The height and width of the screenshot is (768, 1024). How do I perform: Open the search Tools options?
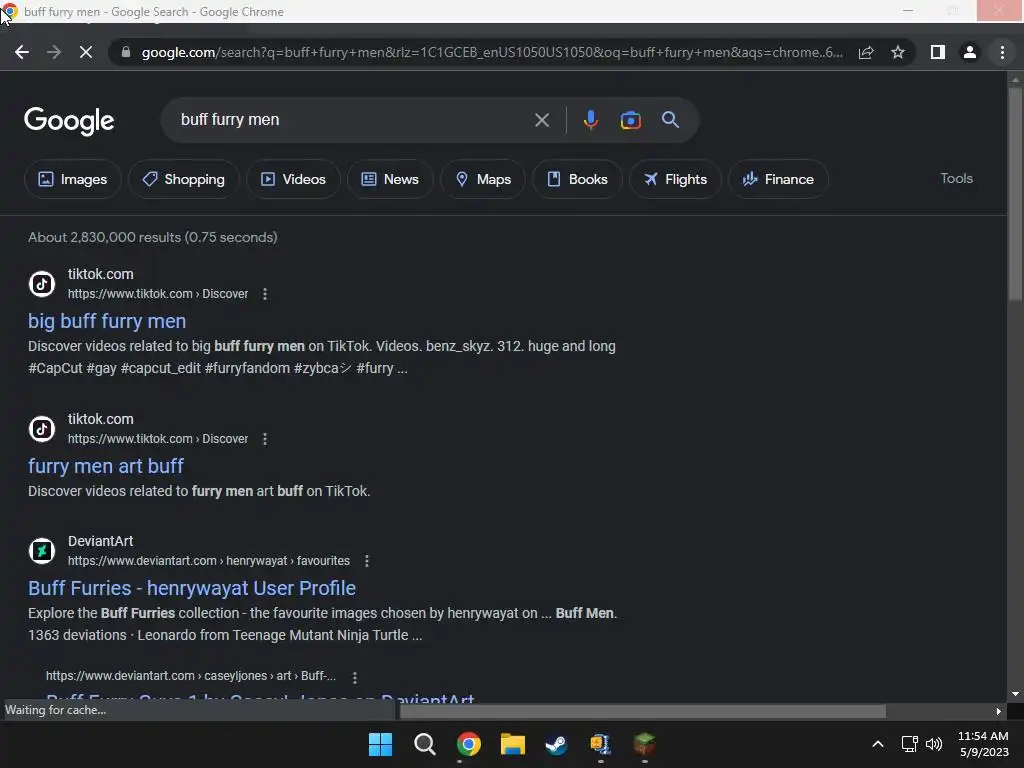[956, 178]
